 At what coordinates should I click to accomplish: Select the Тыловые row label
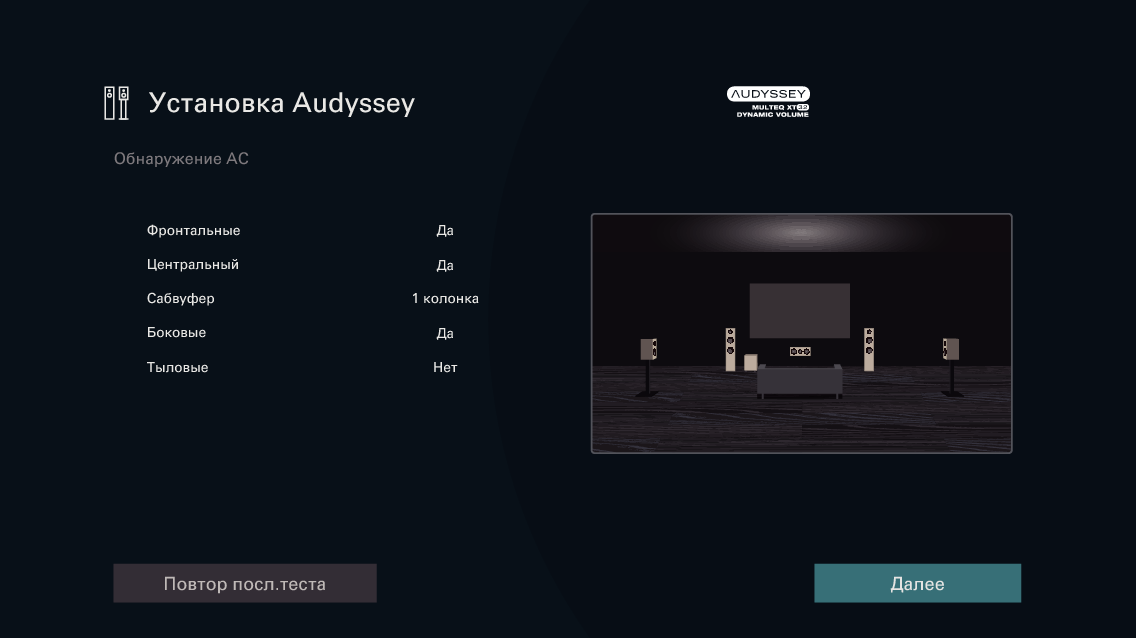pos(178,367)
